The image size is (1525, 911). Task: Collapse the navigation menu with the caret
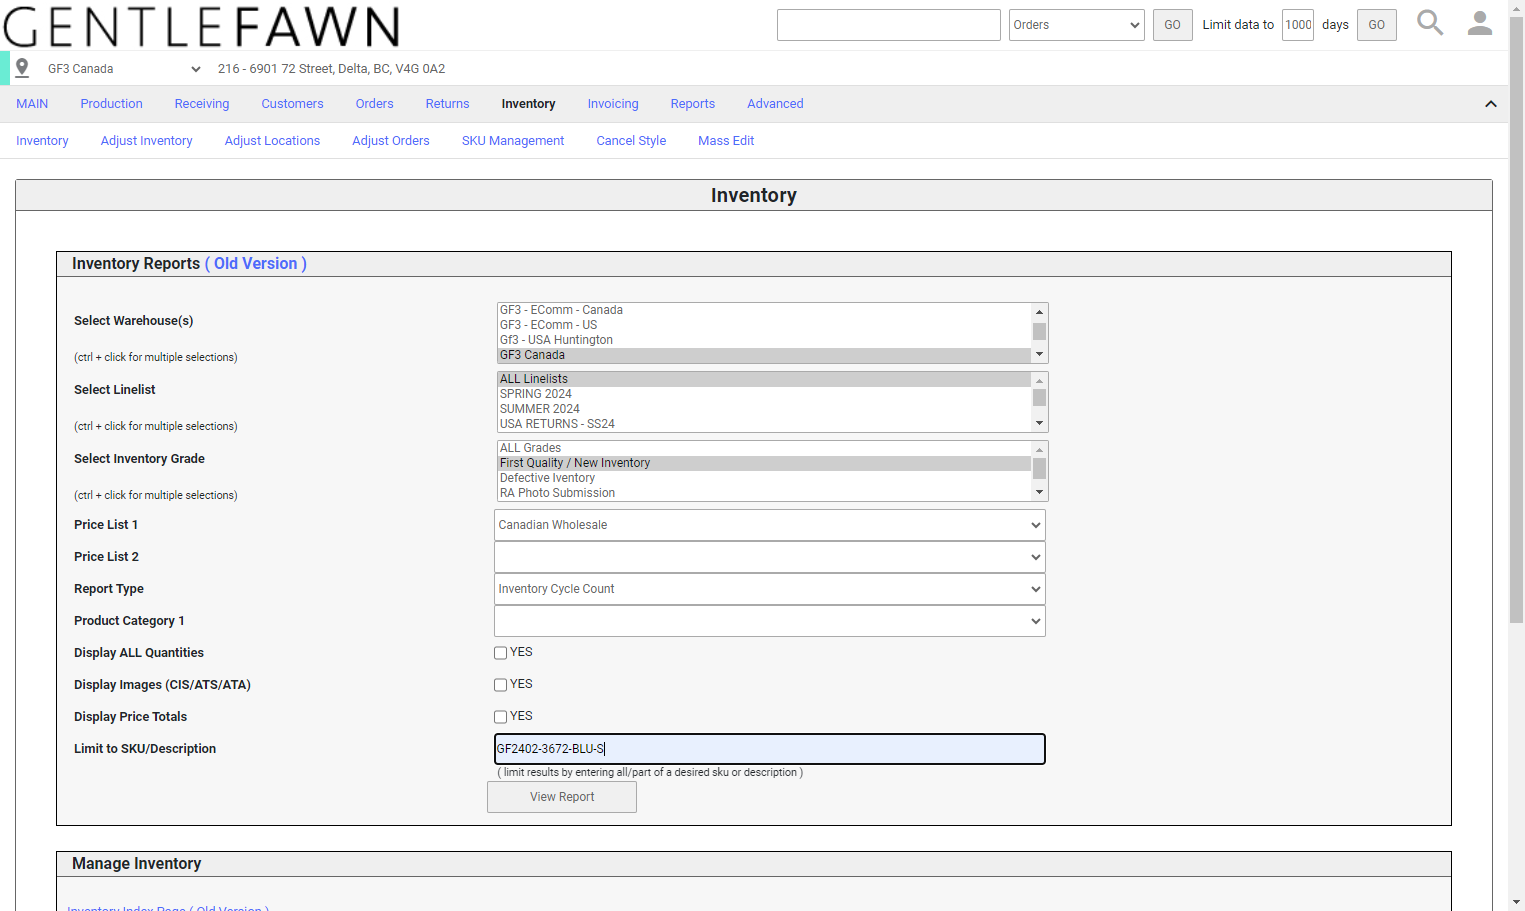[1491, 104]
